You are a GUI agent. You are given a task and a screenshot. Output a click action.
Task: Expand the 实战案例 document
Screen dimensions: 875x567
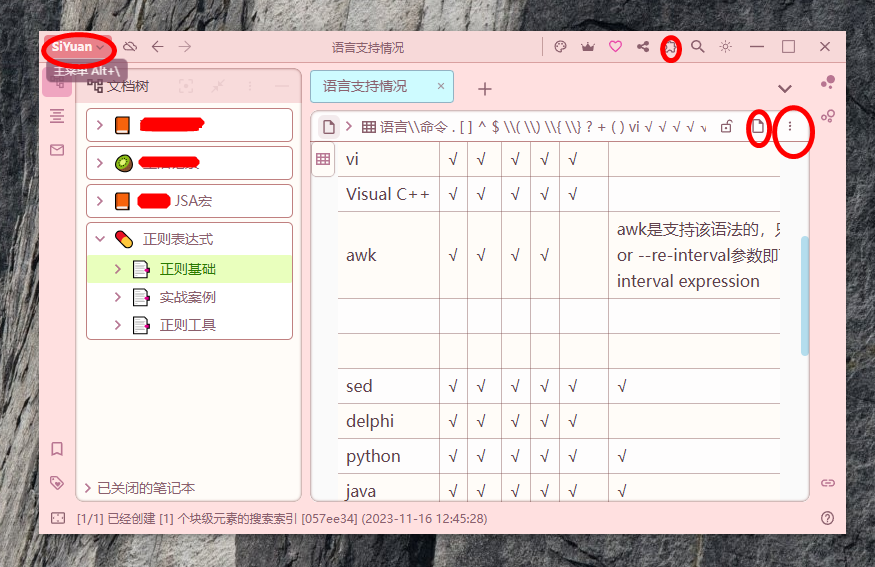click(x=118, y=297)
